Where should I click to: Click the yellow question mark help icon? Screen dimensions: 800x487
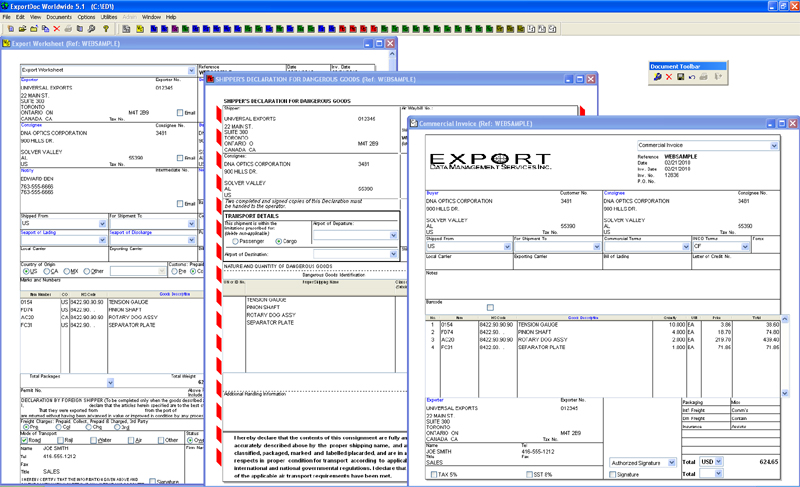(106, 29)
